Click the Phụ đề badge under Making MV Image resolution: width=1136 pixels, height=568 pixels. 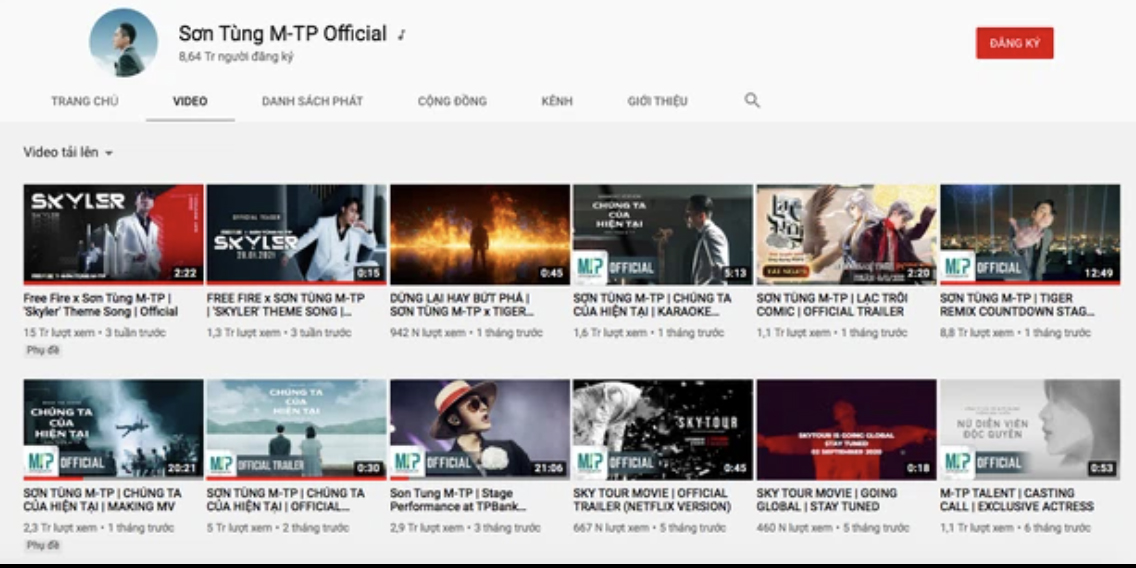coord(43,545)
